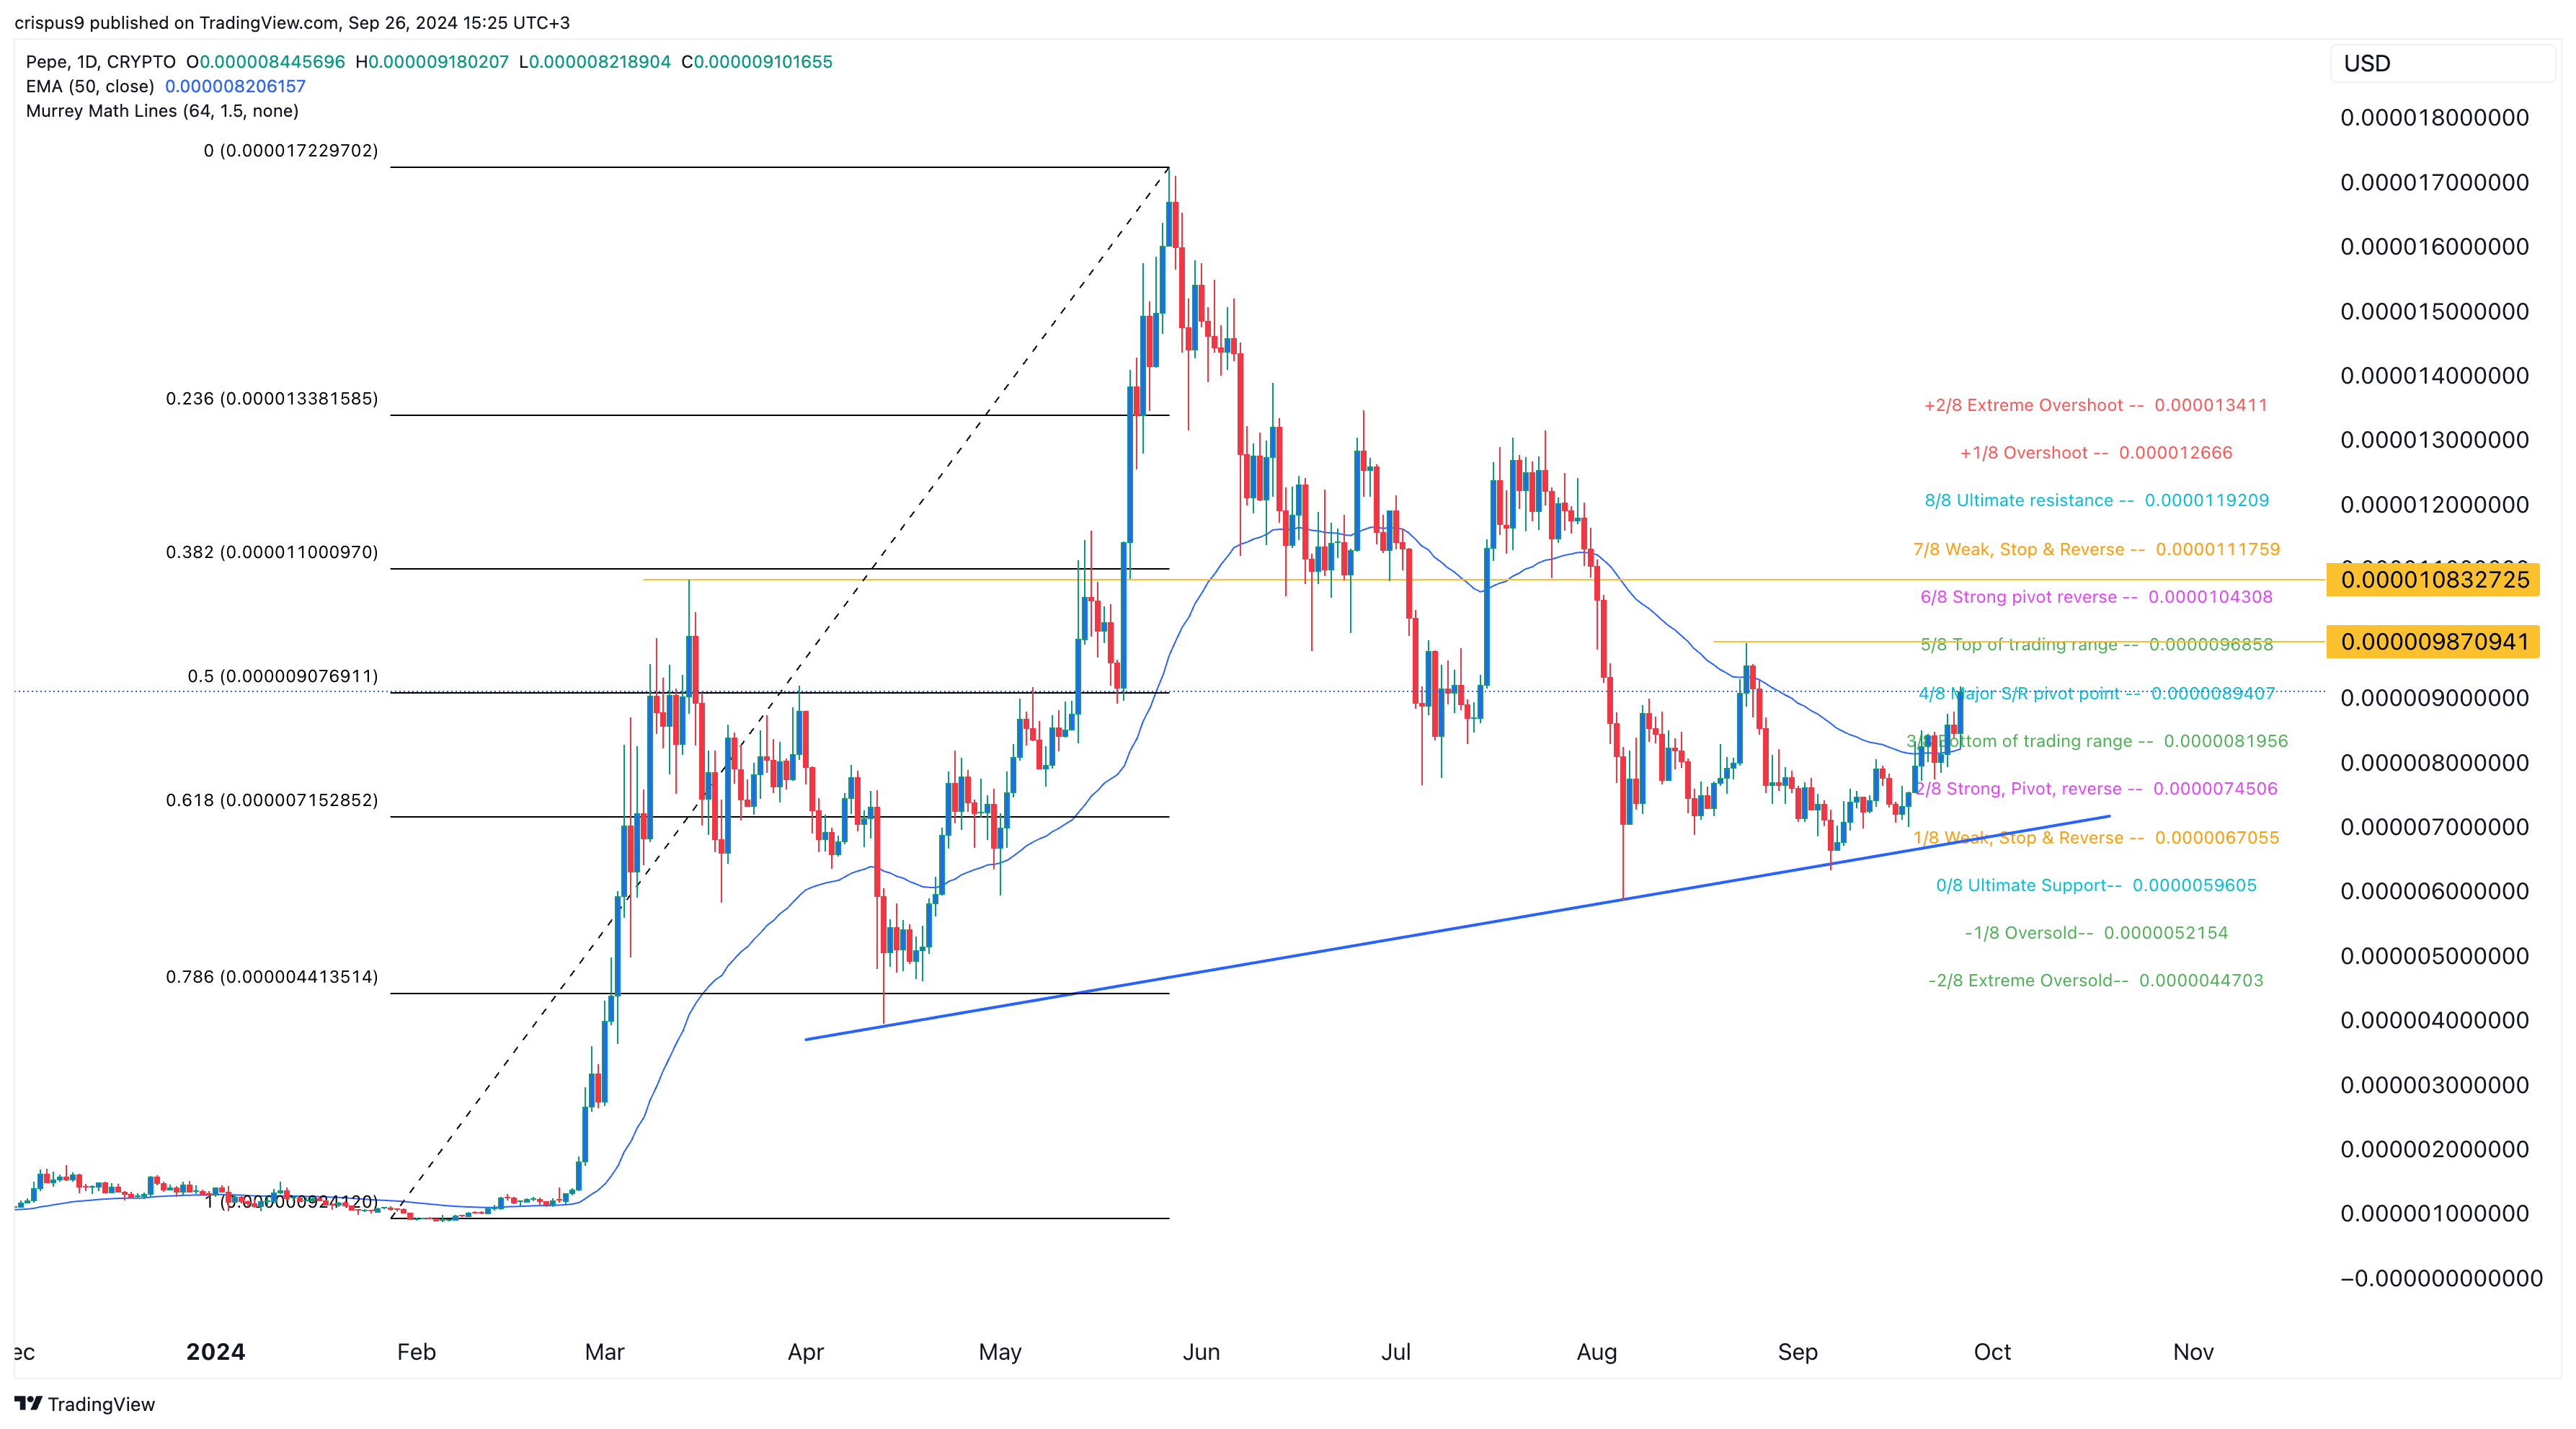2576x1429 pixels.
Task: Click the 0.618 Fibonacci level label
Action: 272,801
